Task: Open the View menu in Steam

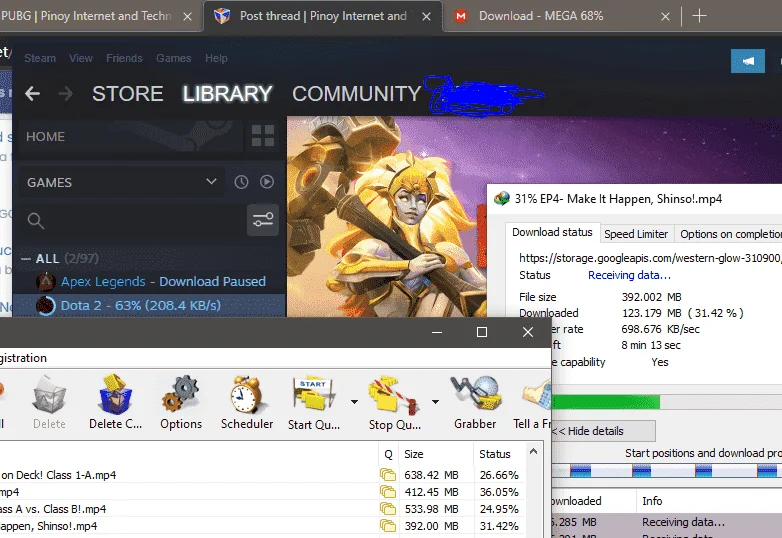Action: [81, 58]
